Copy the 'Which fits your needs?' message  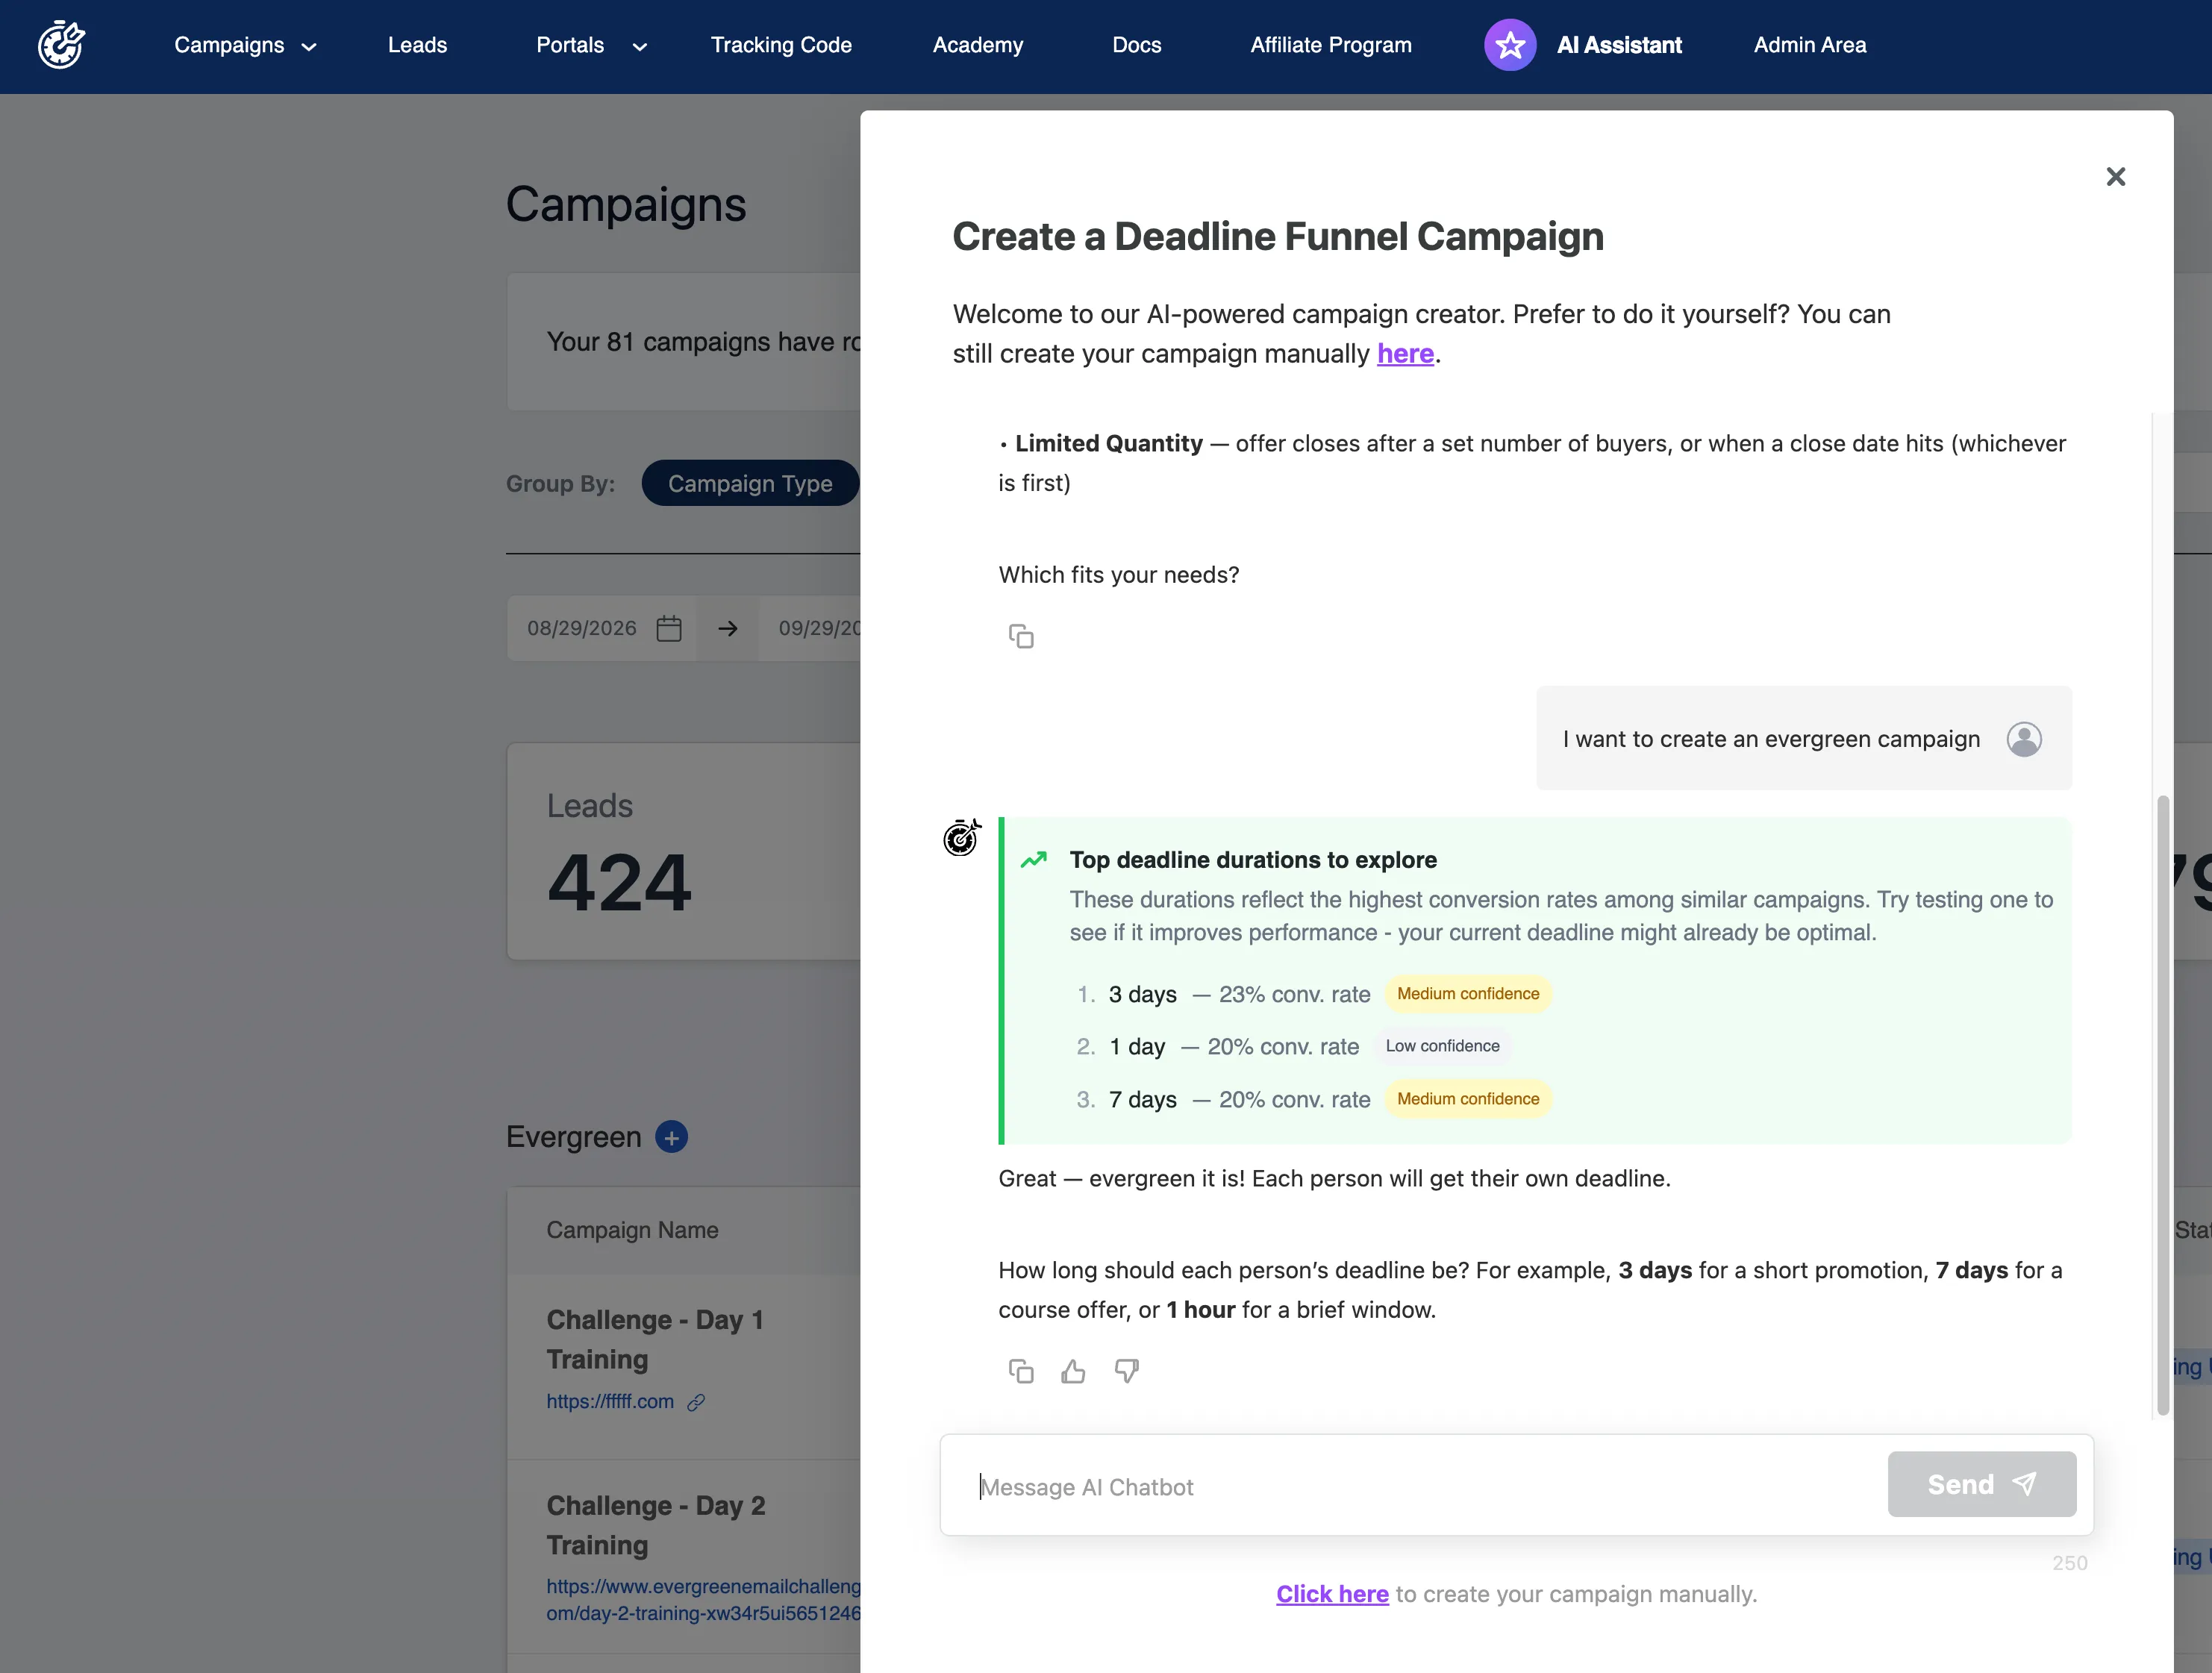coord(1020,636)
